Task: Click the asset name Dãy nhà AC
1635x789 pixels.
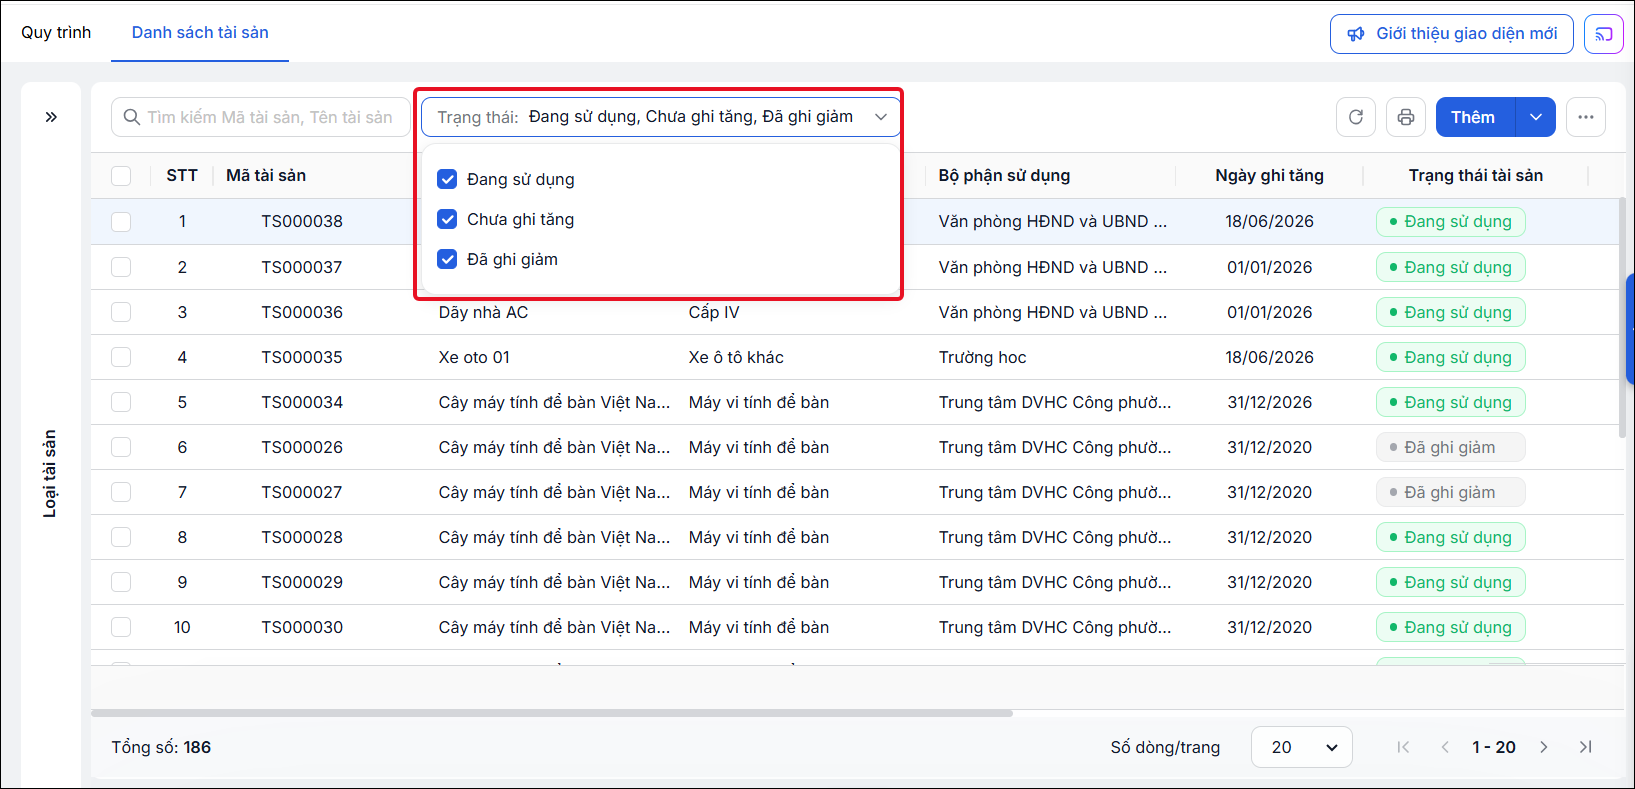Action: coord(483,312)
